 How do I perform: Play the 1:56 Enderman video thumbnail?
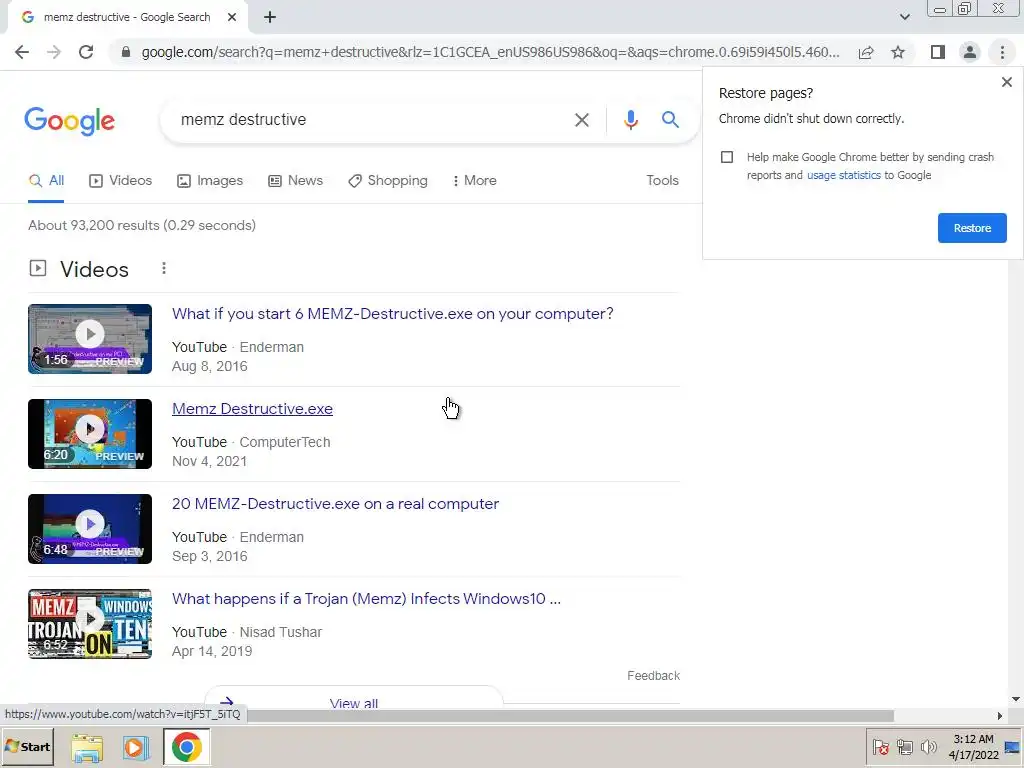[90, 339]
